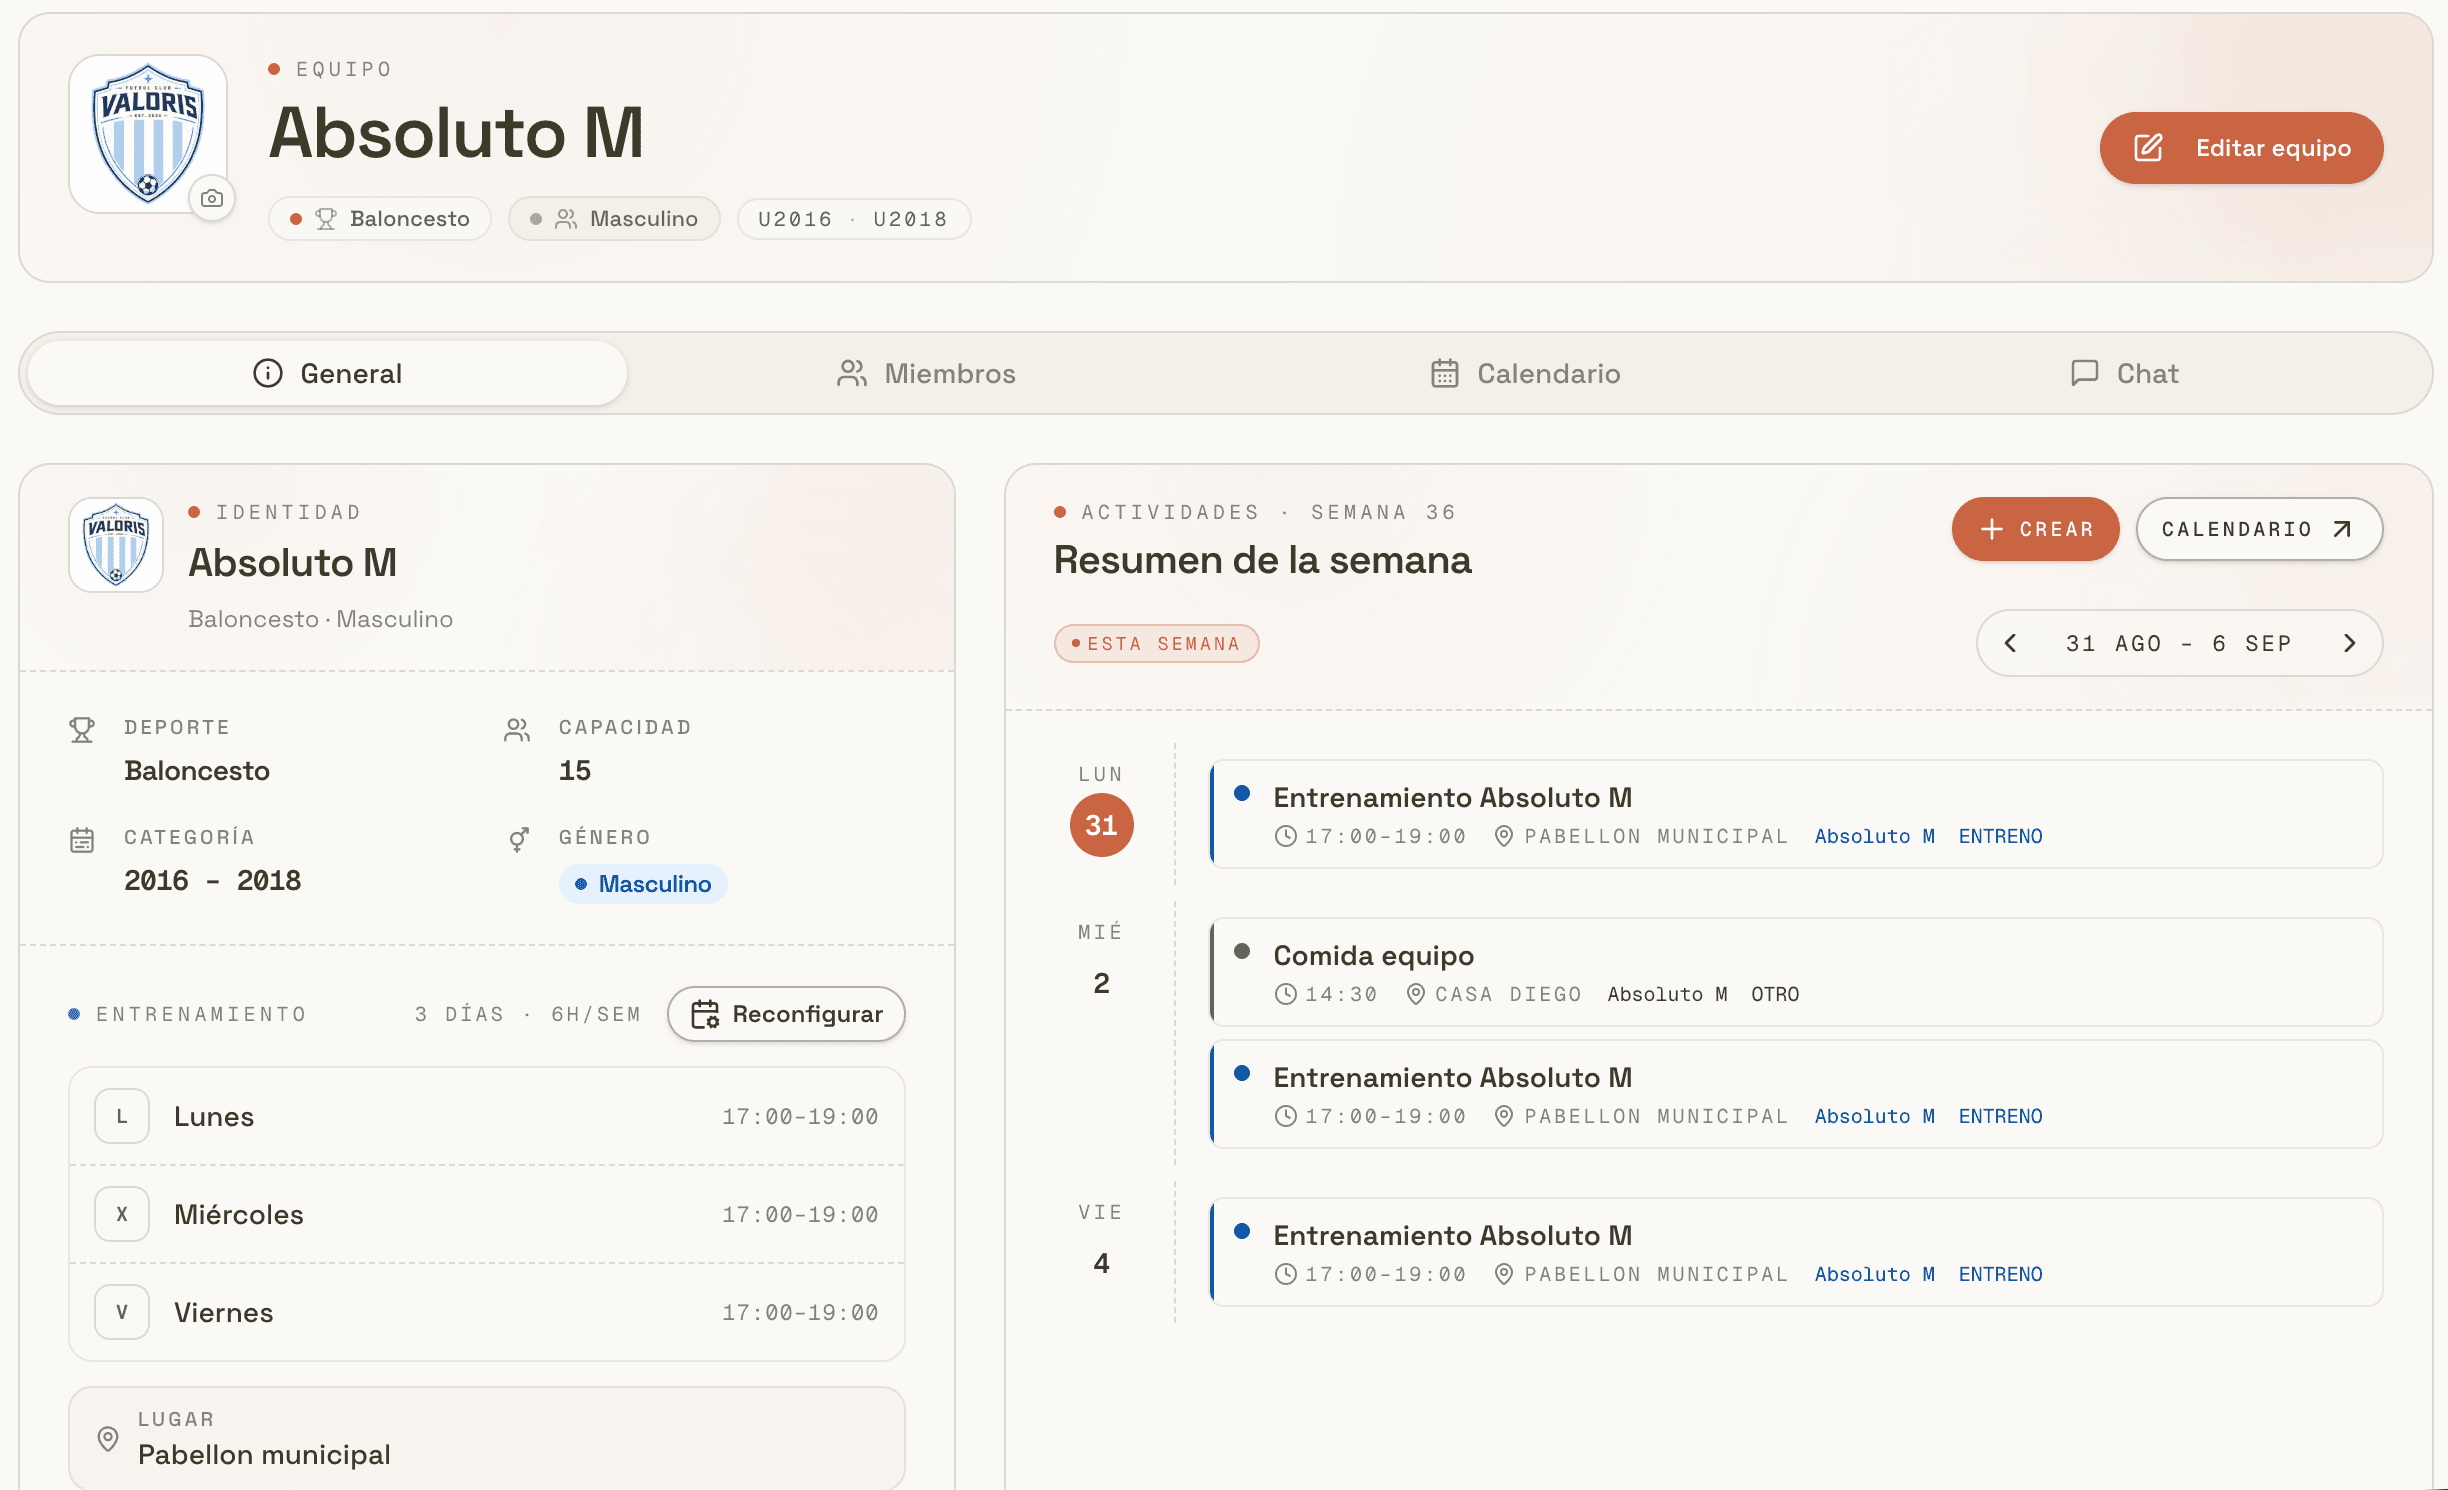
Task: Click the calendar-gear icon in Reconfigurar
Action: [705, 1014]
